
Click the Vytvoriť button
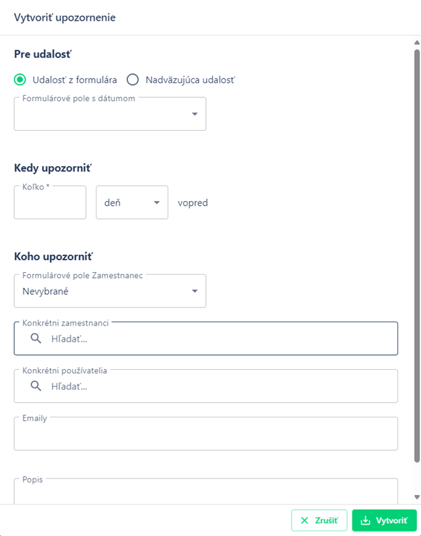click(384, 520)
